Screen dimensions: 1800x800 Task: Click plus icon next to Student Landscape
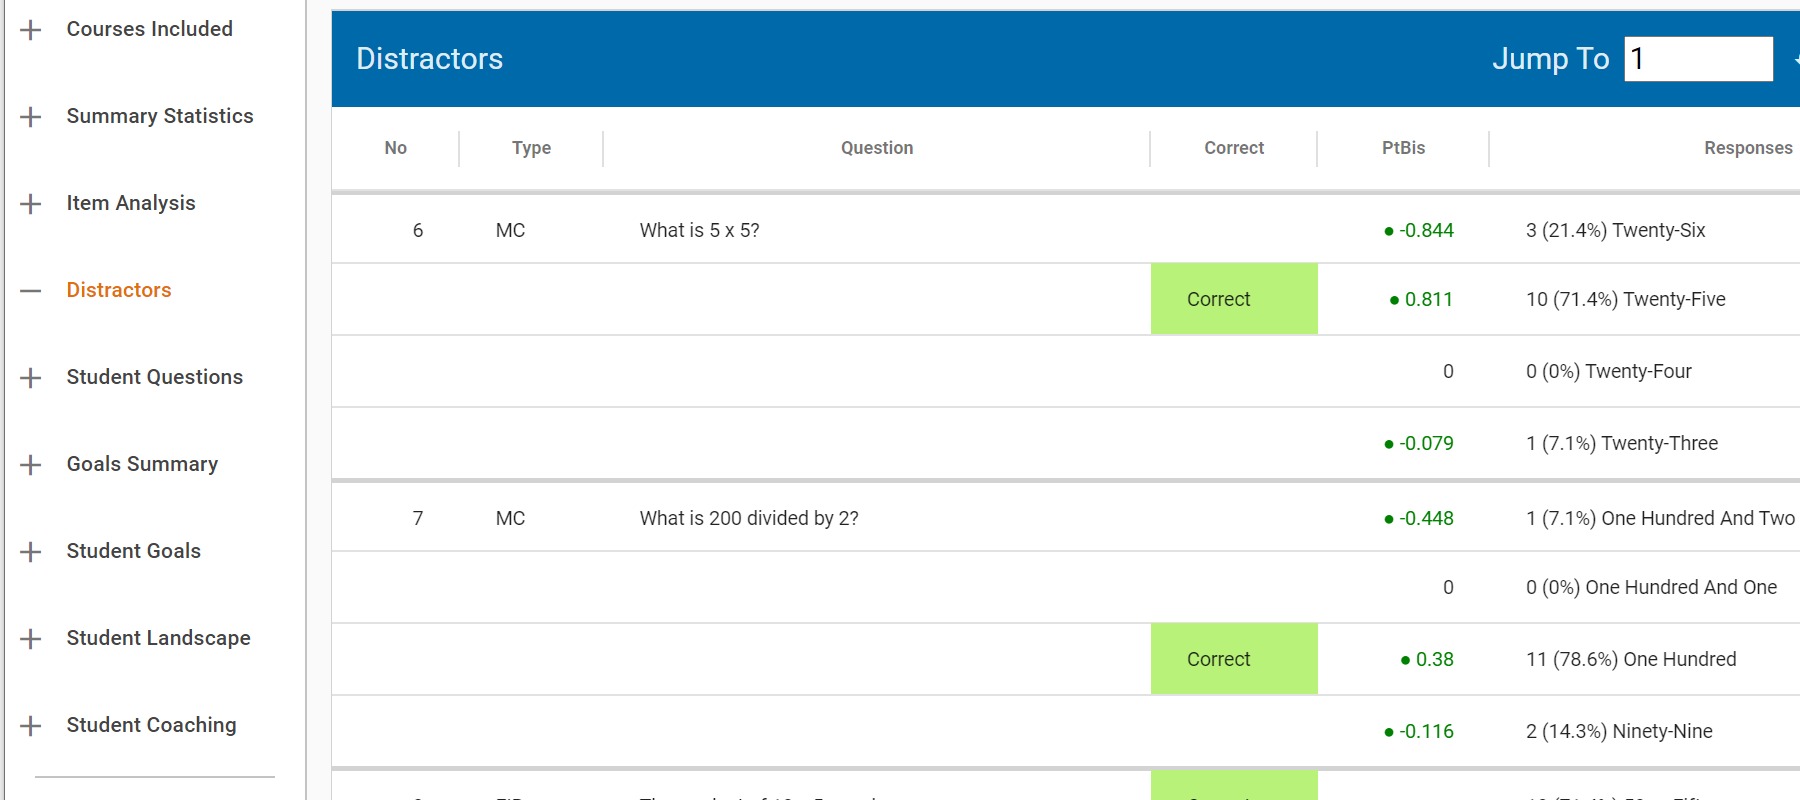point(31,639)
